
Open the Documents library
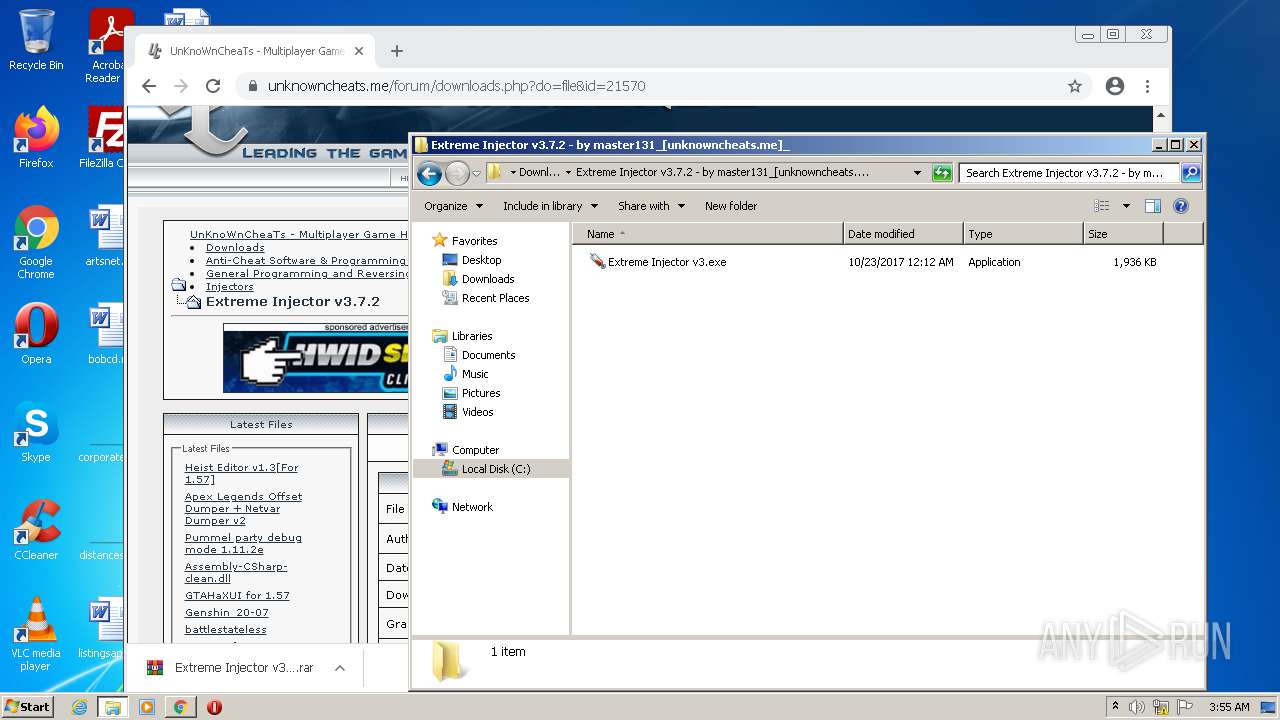488,355
